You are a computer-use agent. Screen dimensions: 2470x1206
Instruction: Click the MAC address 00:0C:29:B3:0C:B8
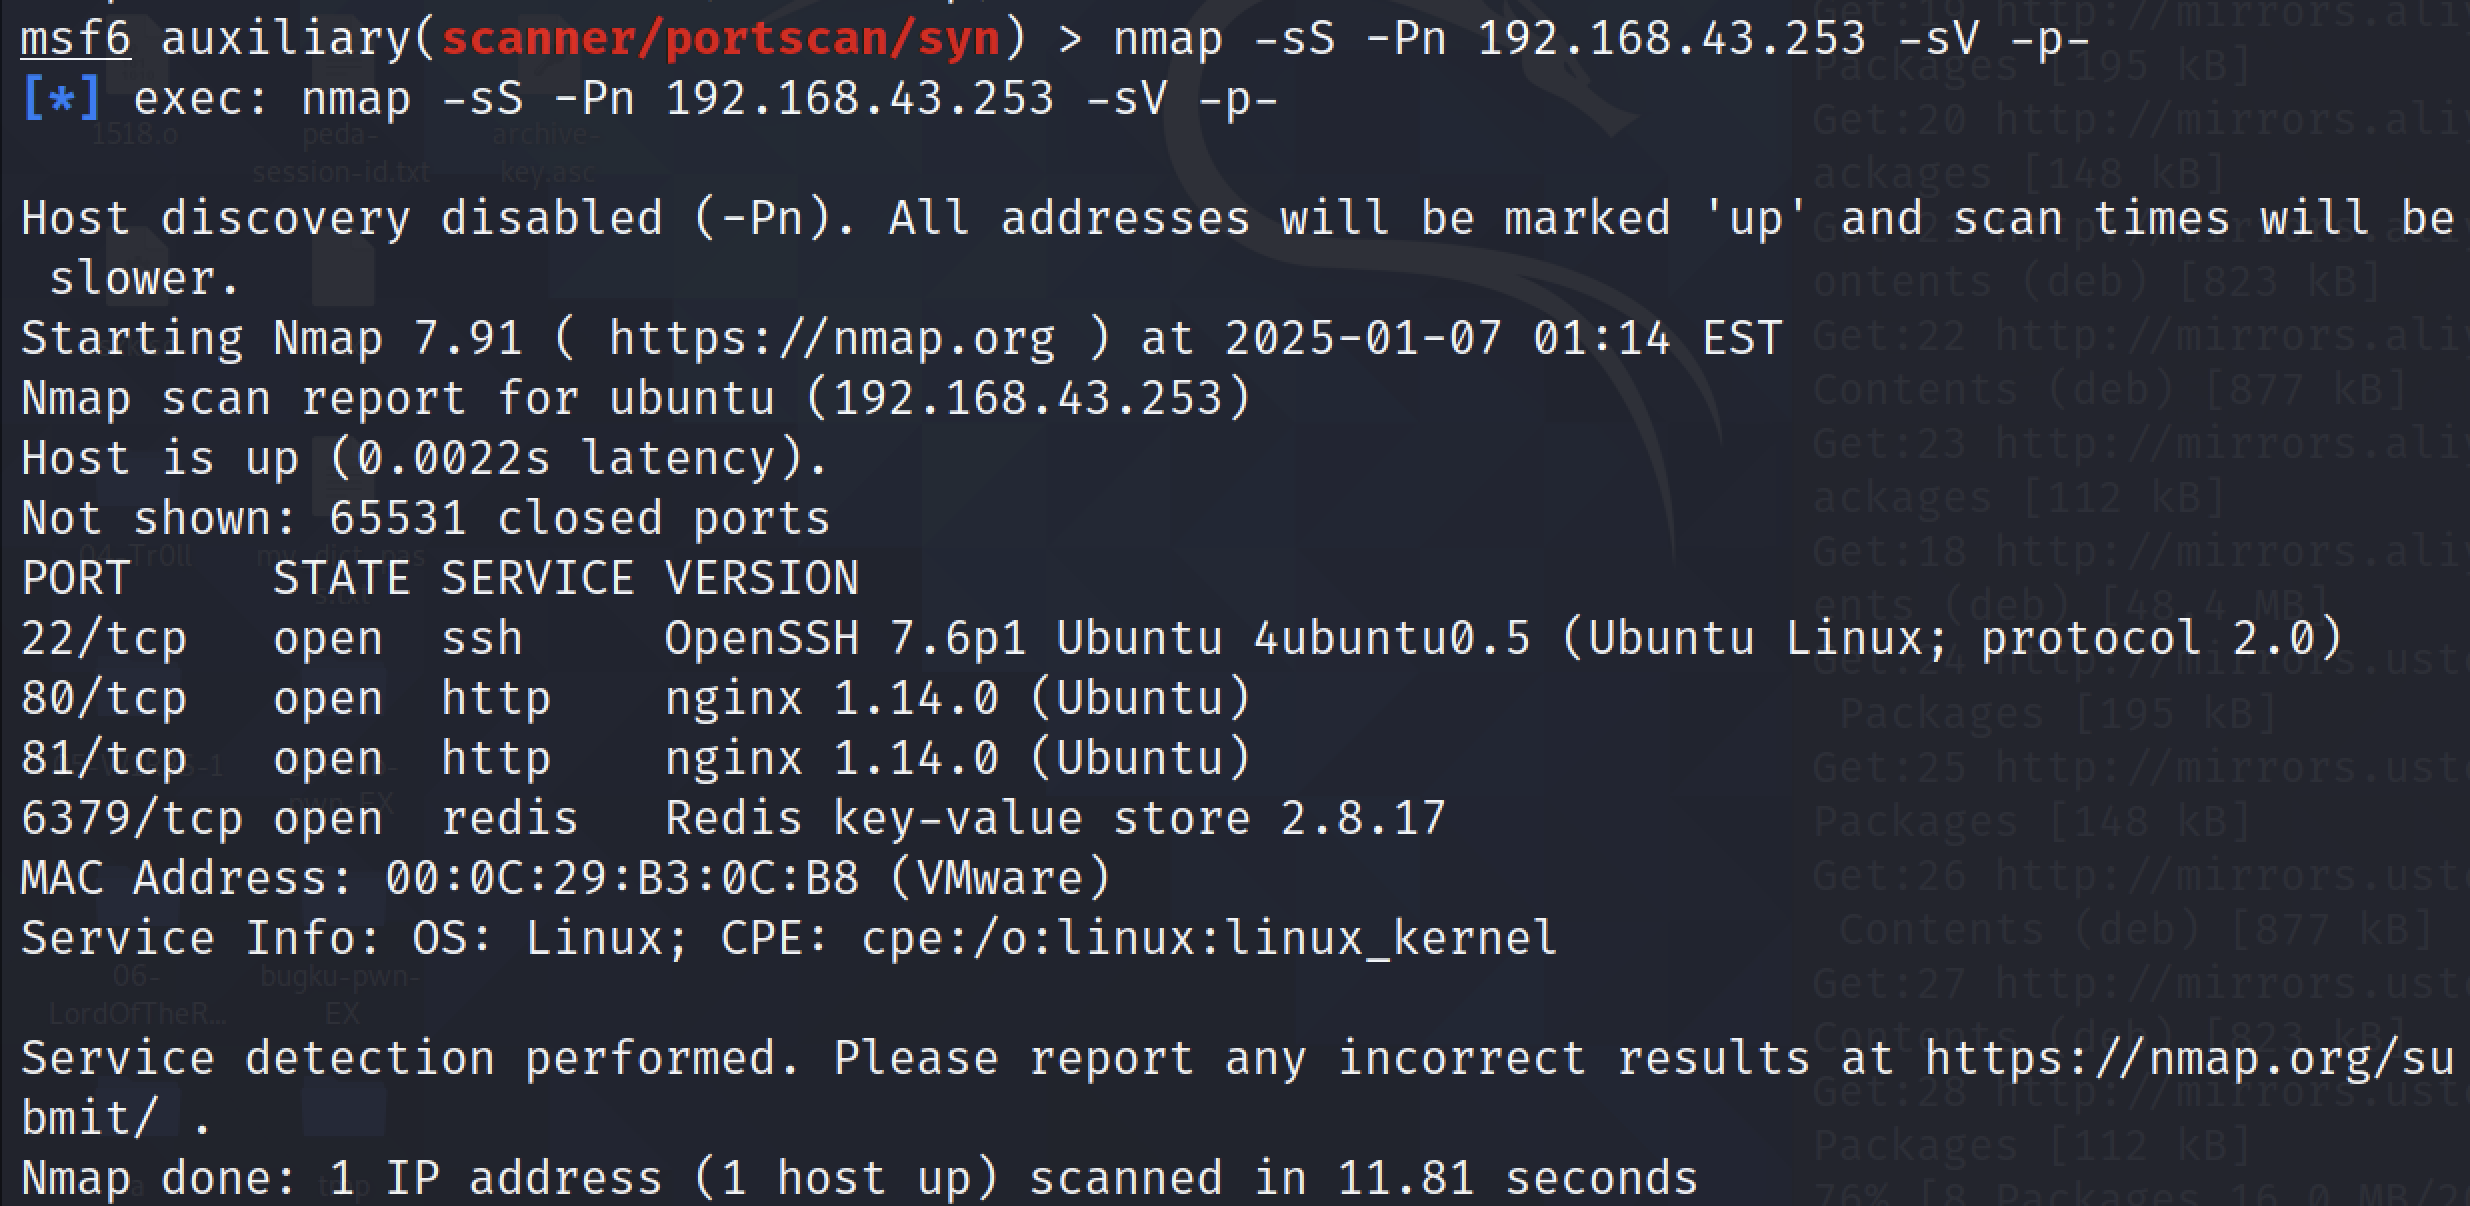621,878
